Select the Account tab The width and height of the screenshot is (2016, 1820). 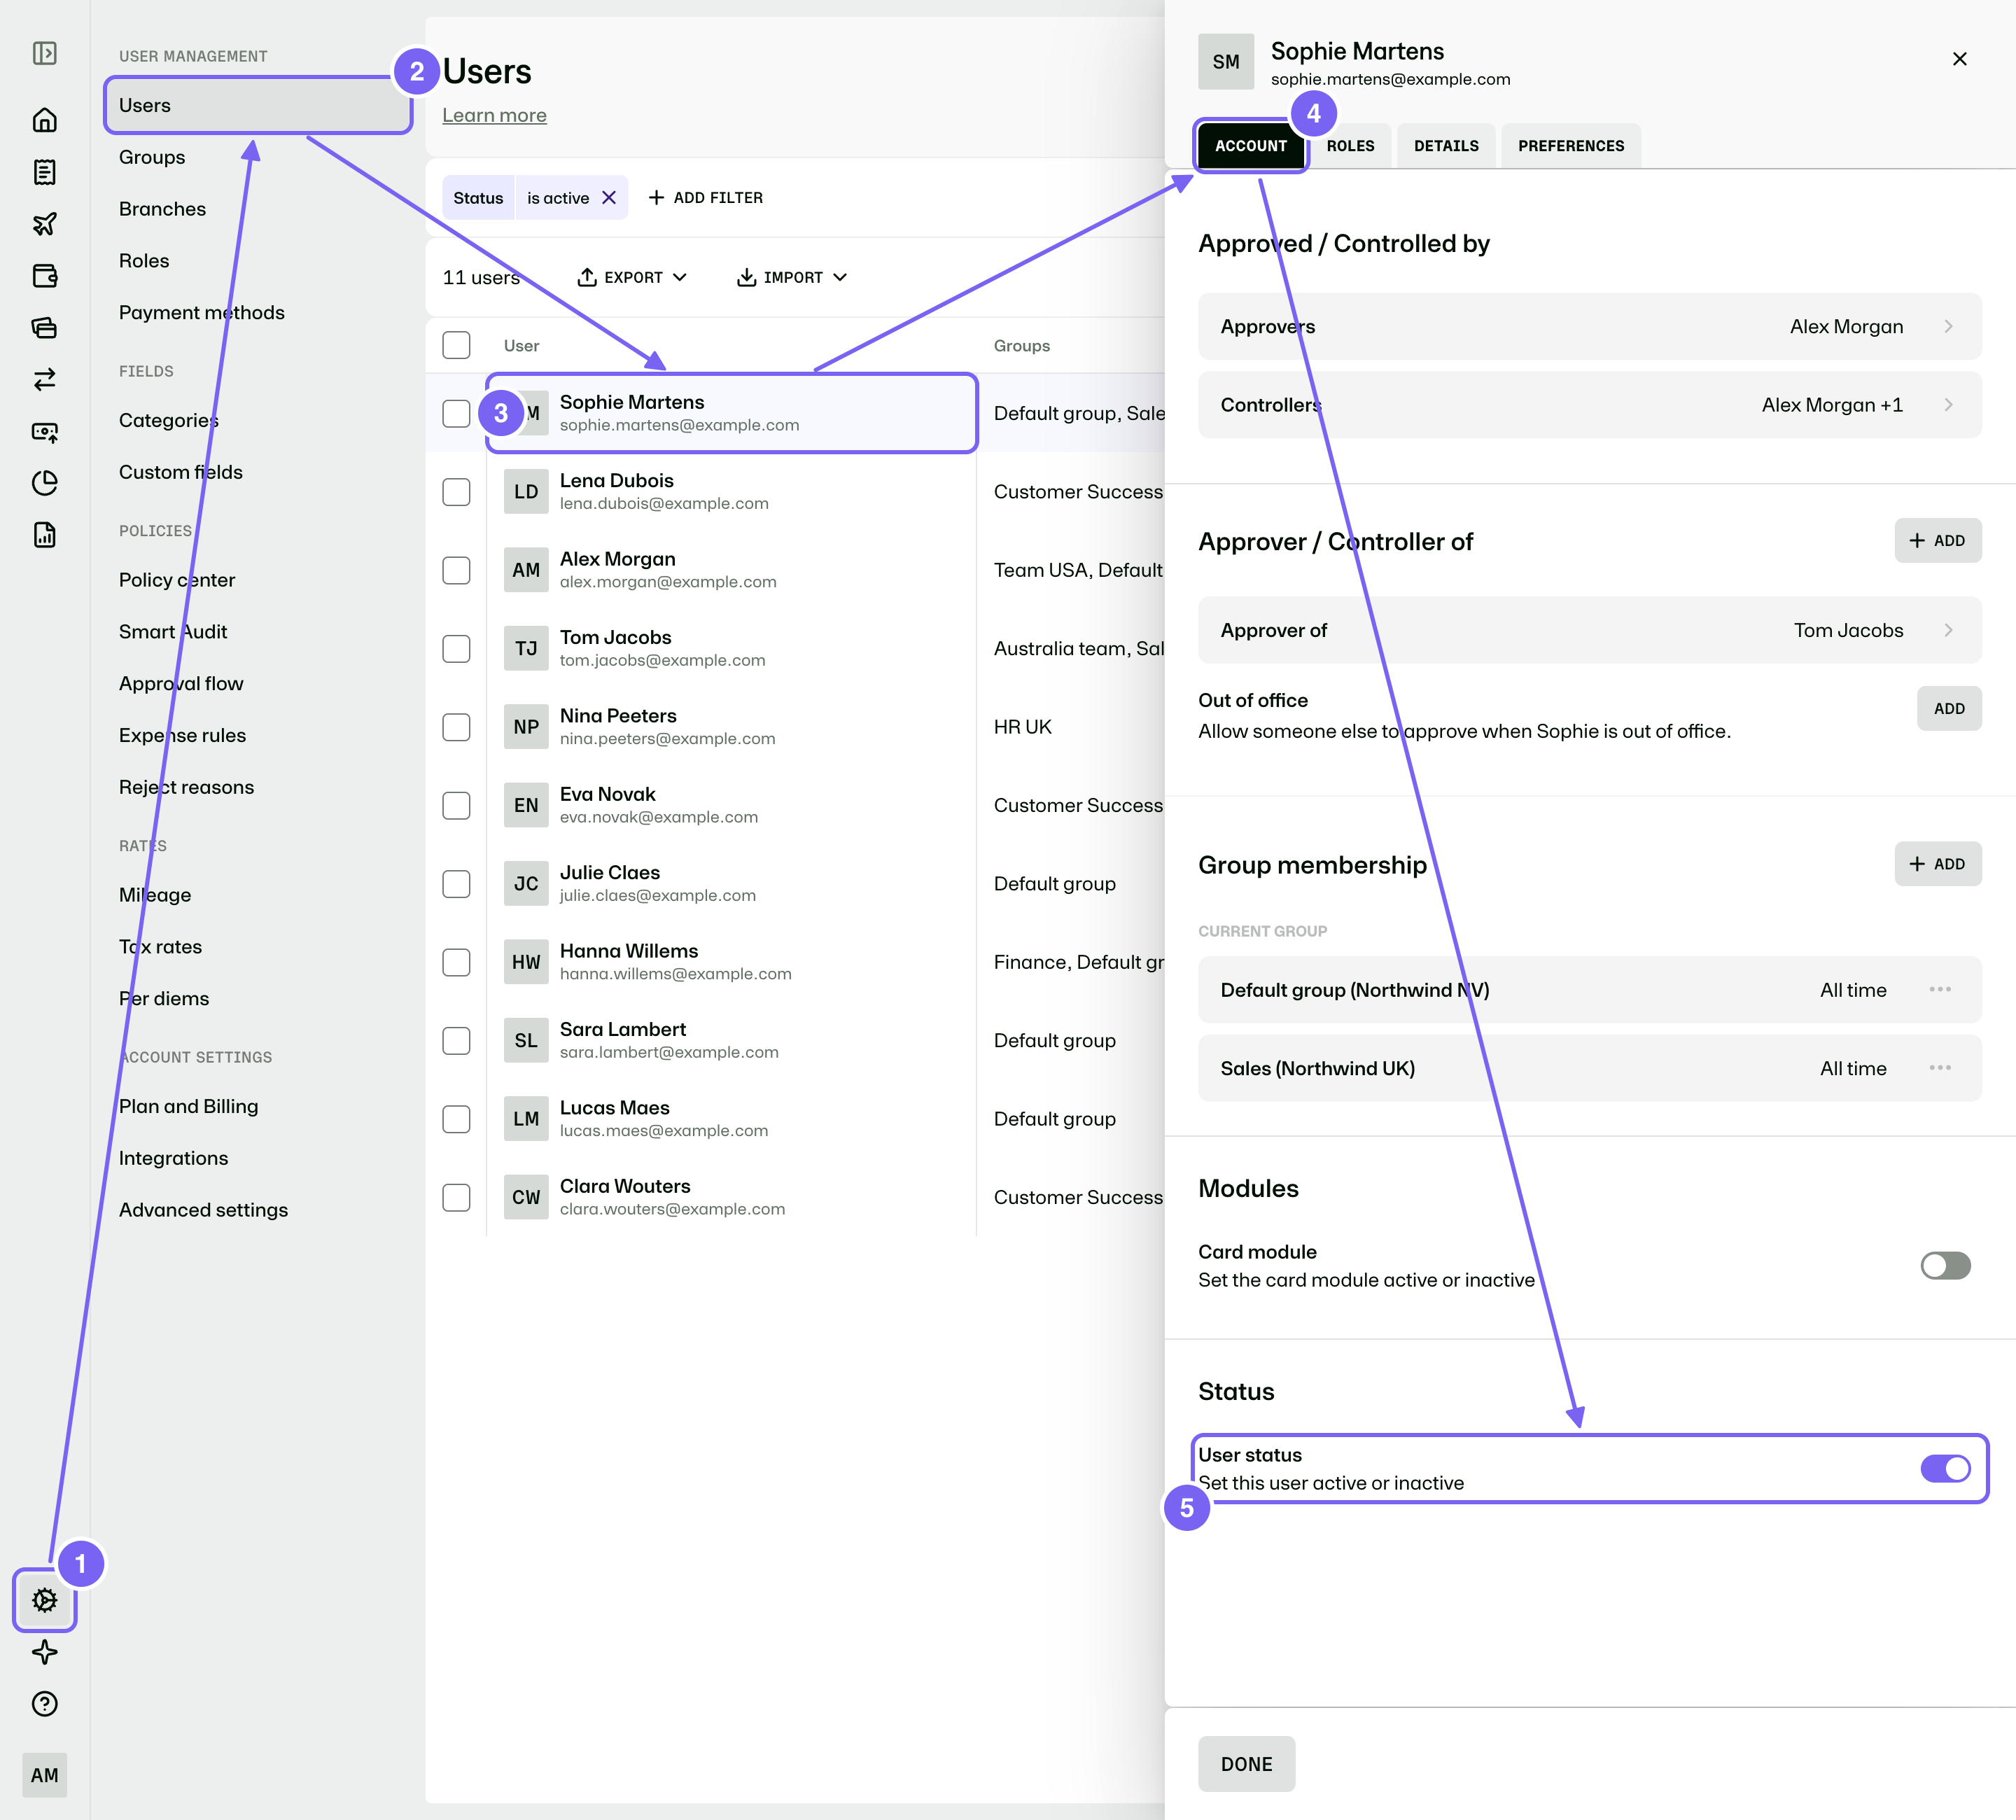1251,146
